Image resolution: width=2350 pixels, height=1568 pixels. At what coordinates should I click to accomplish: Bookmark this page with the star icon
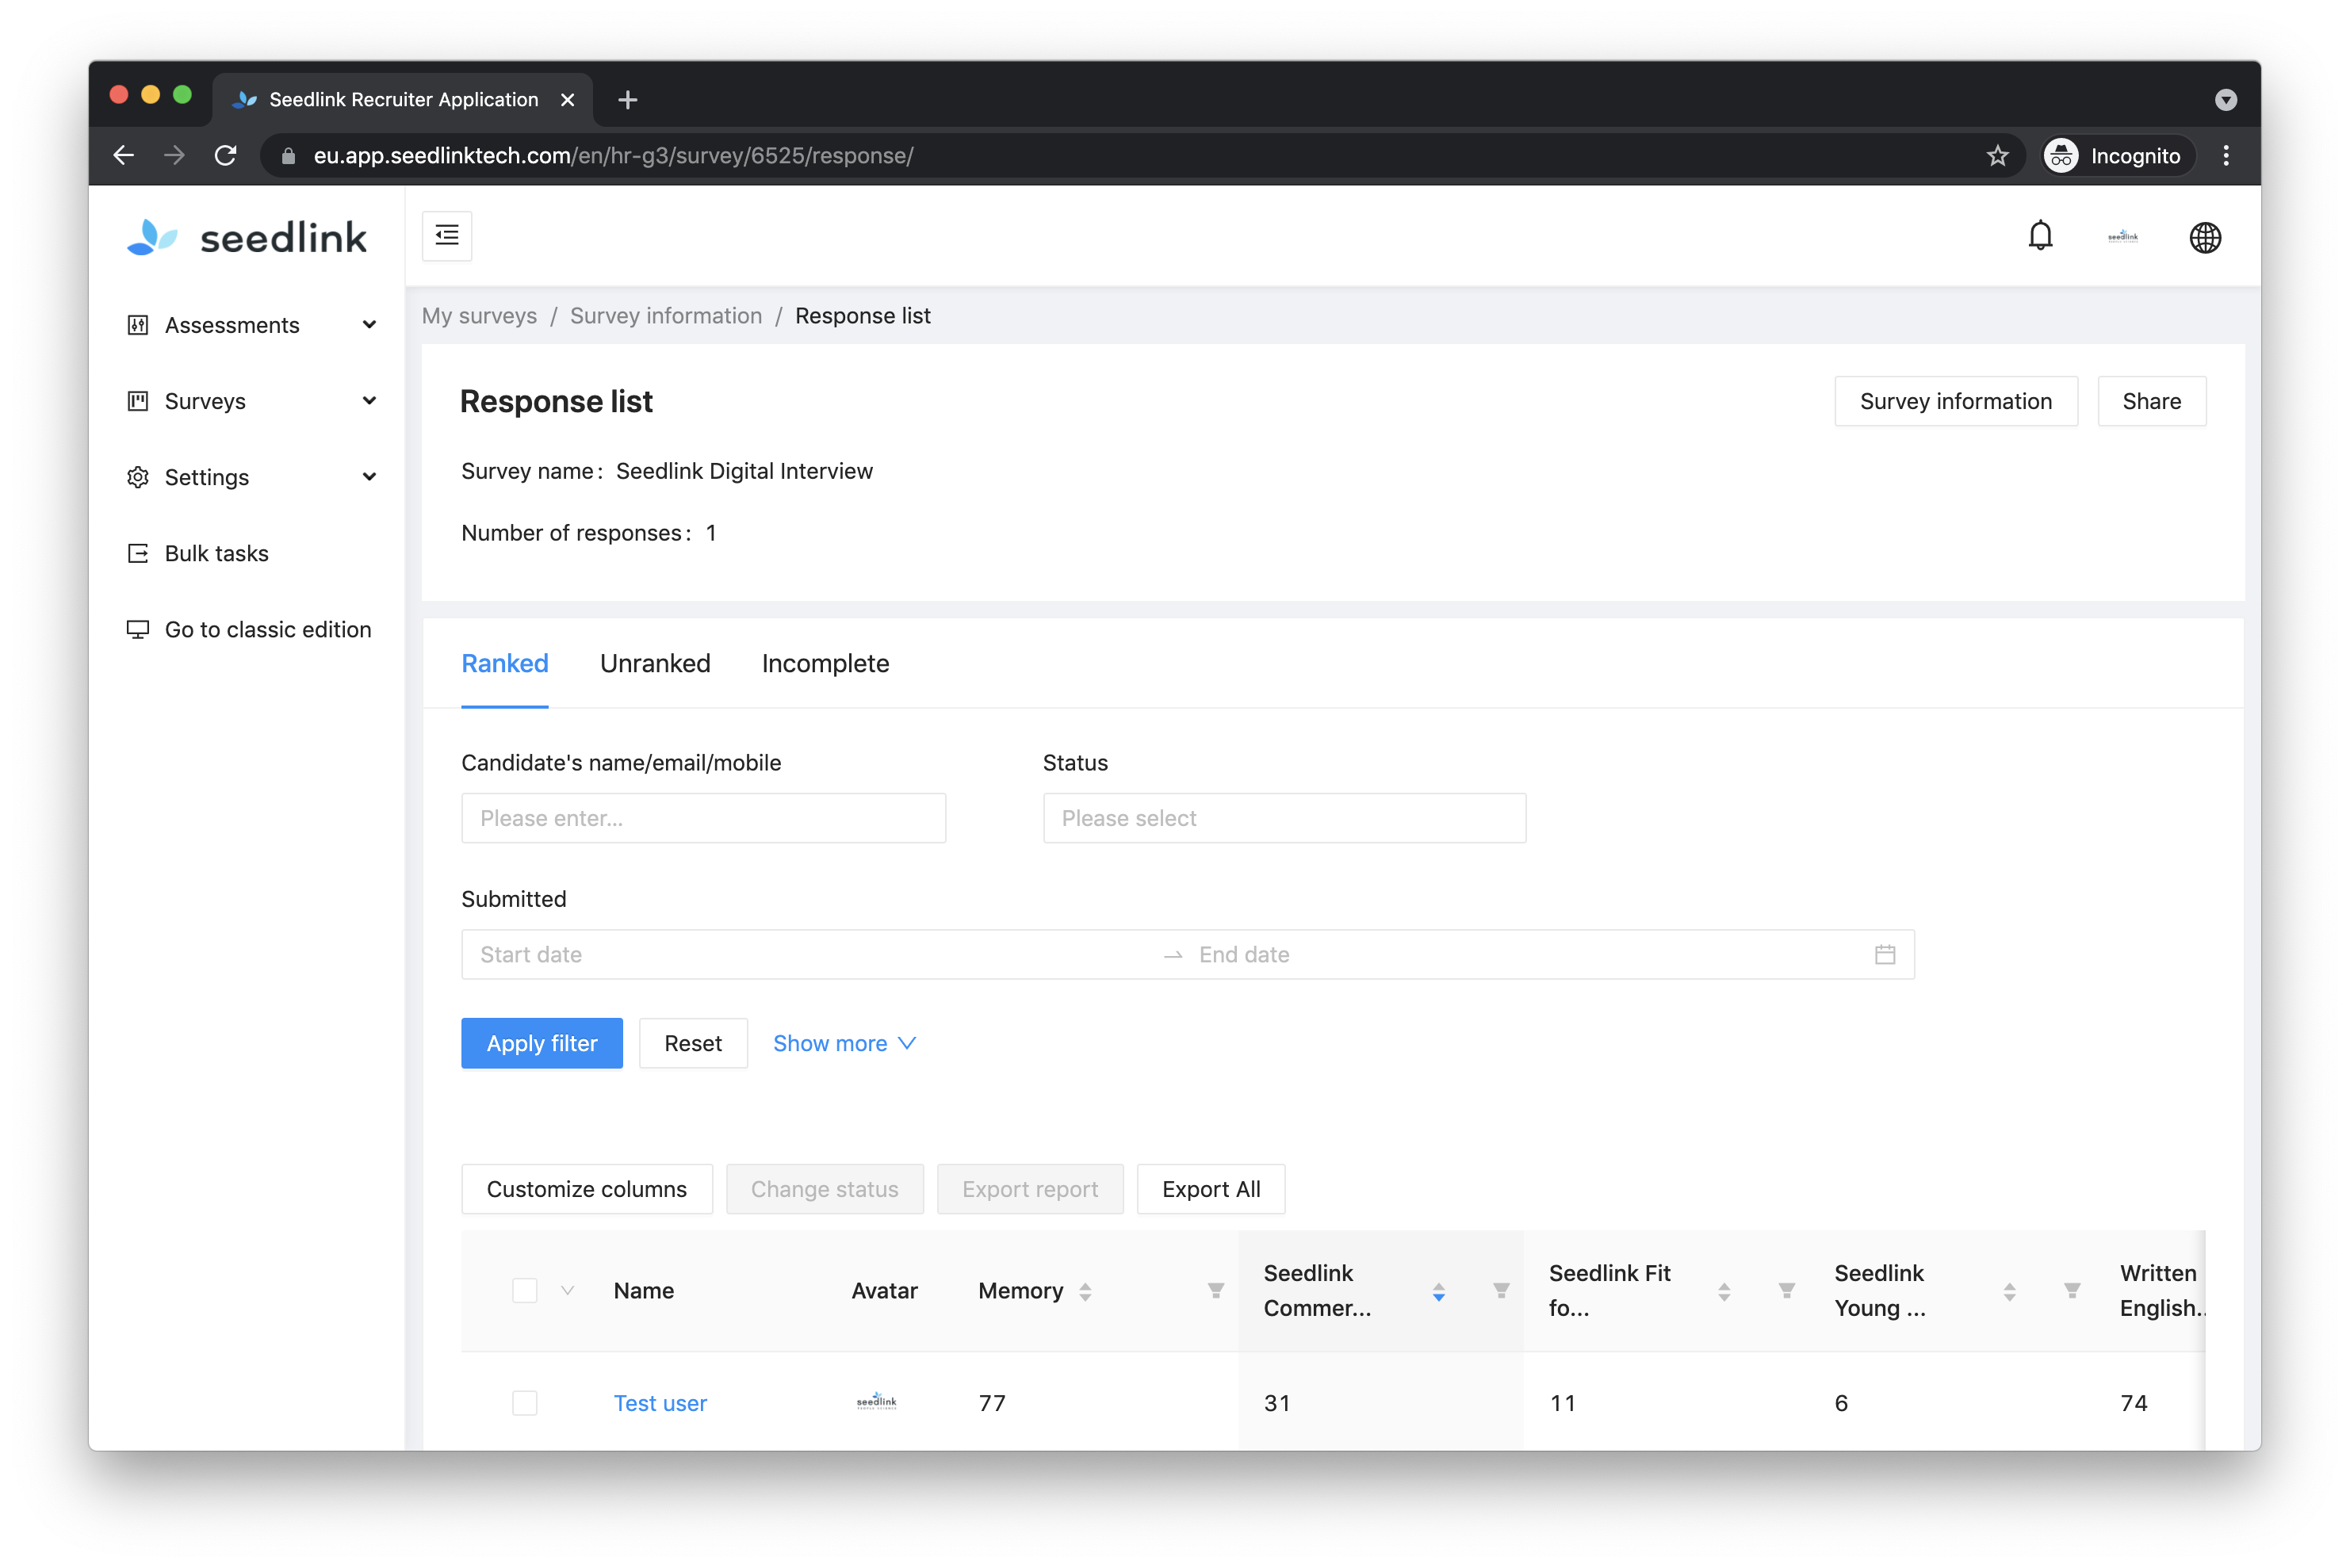point(1997,155)
